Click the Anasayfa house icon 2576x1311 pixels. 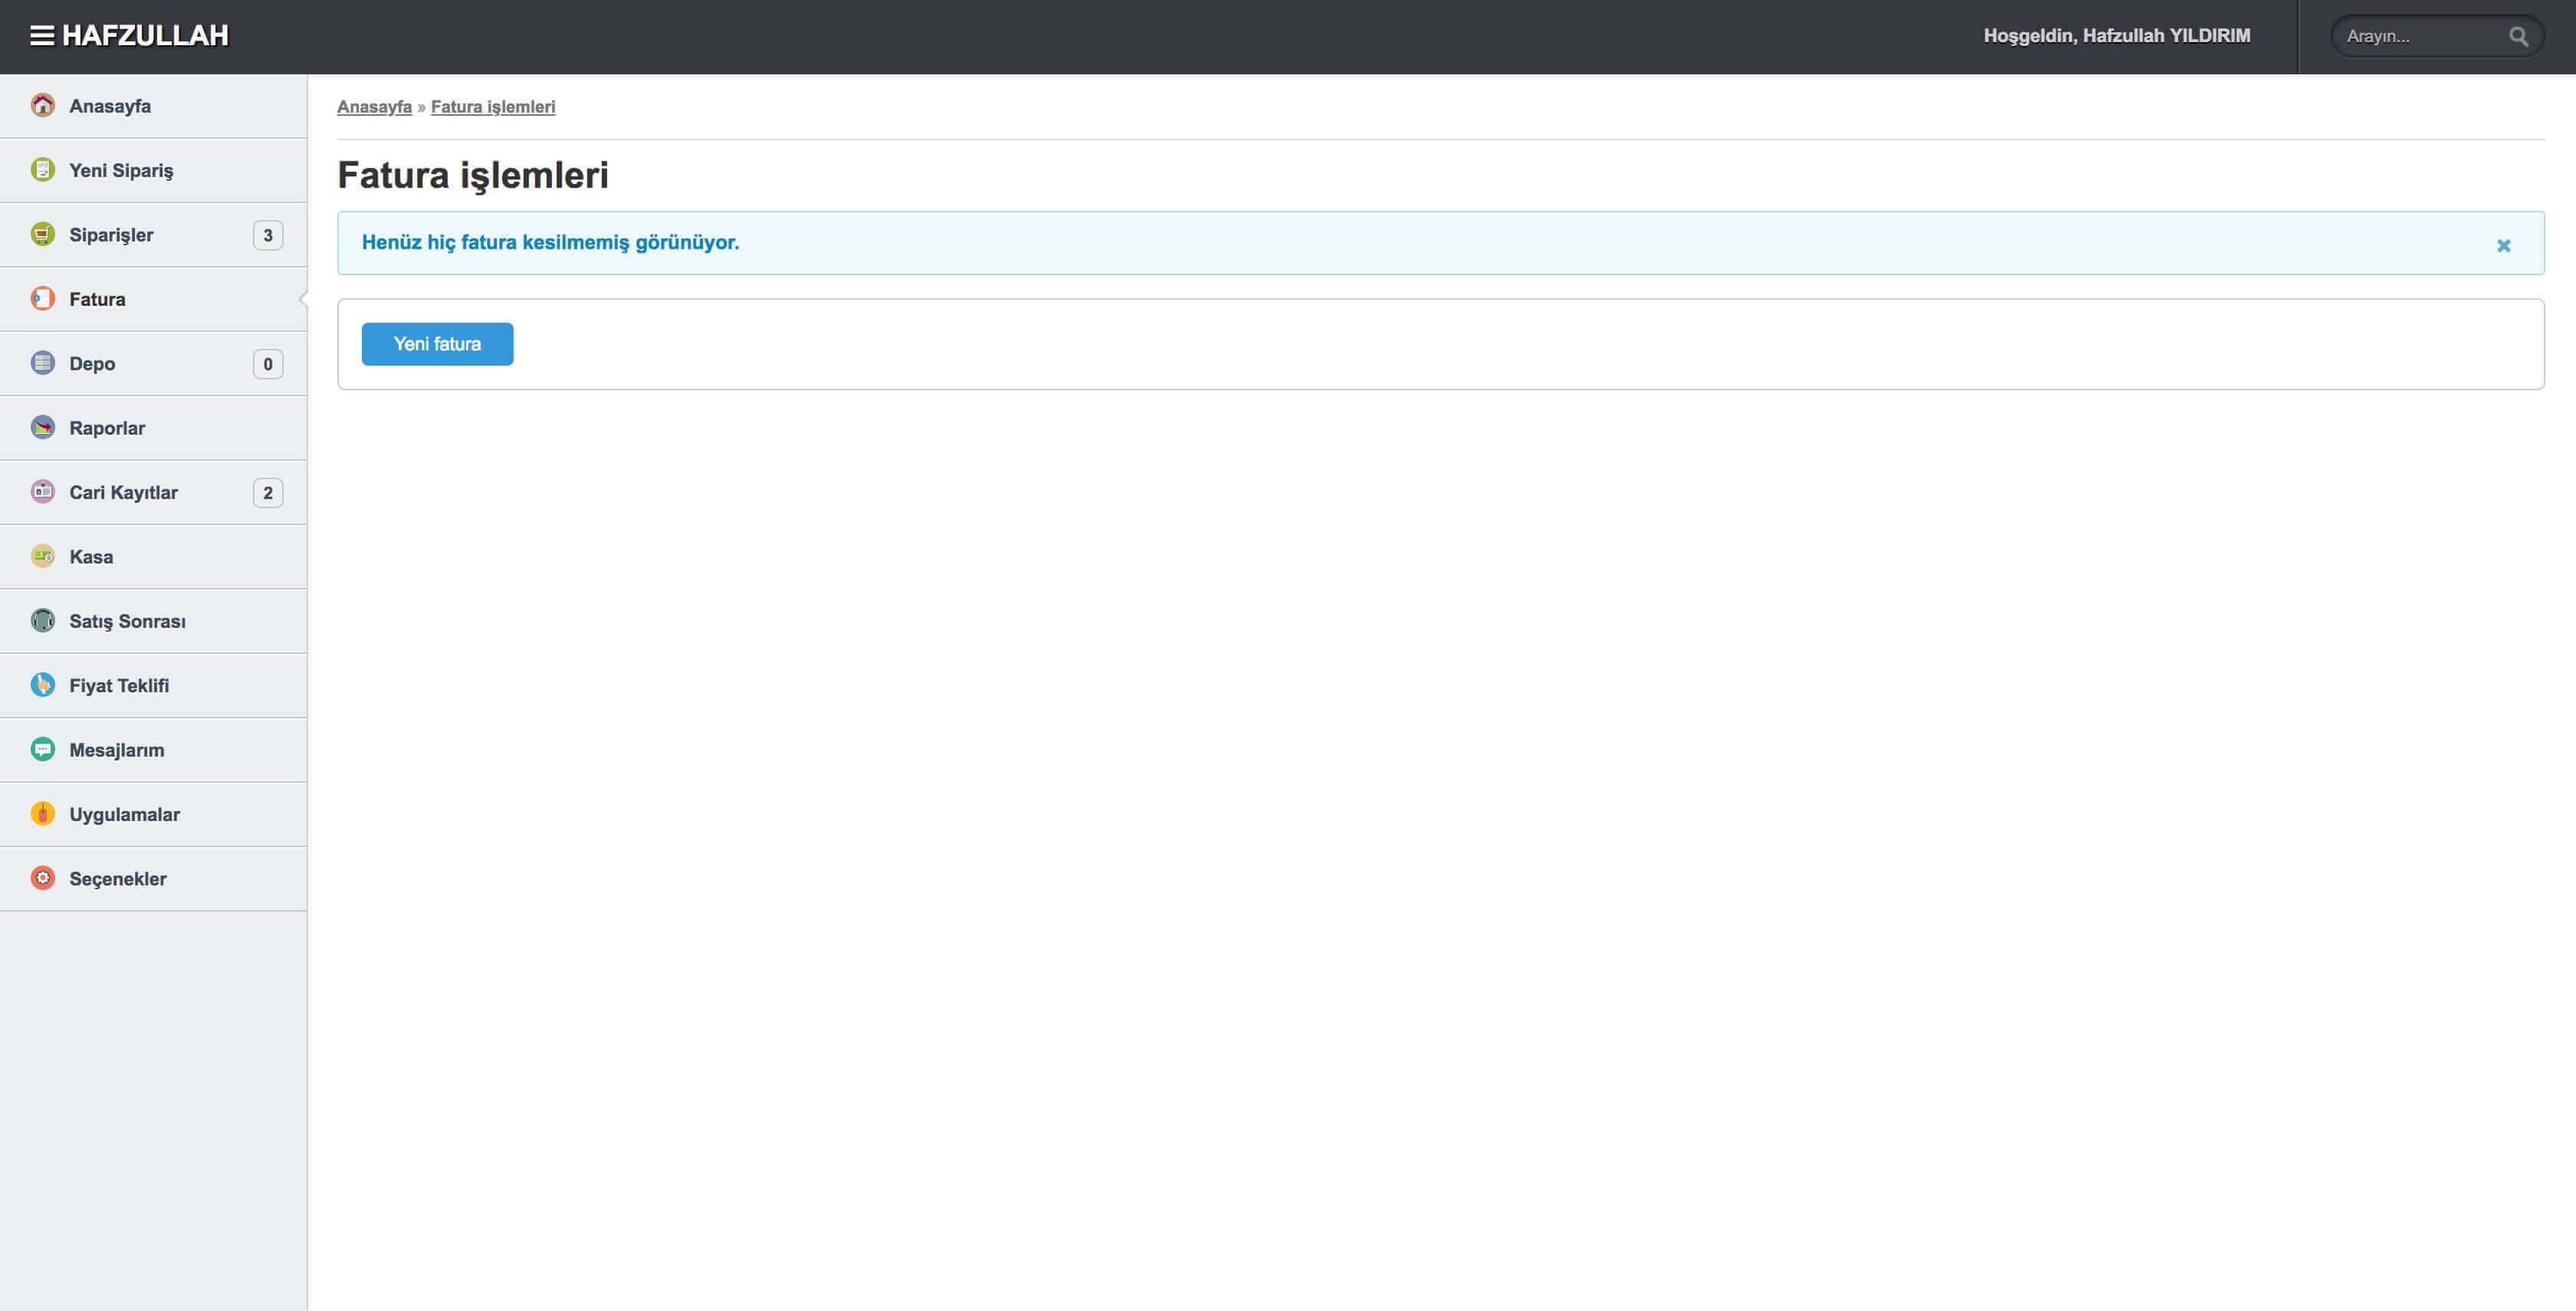42,105
